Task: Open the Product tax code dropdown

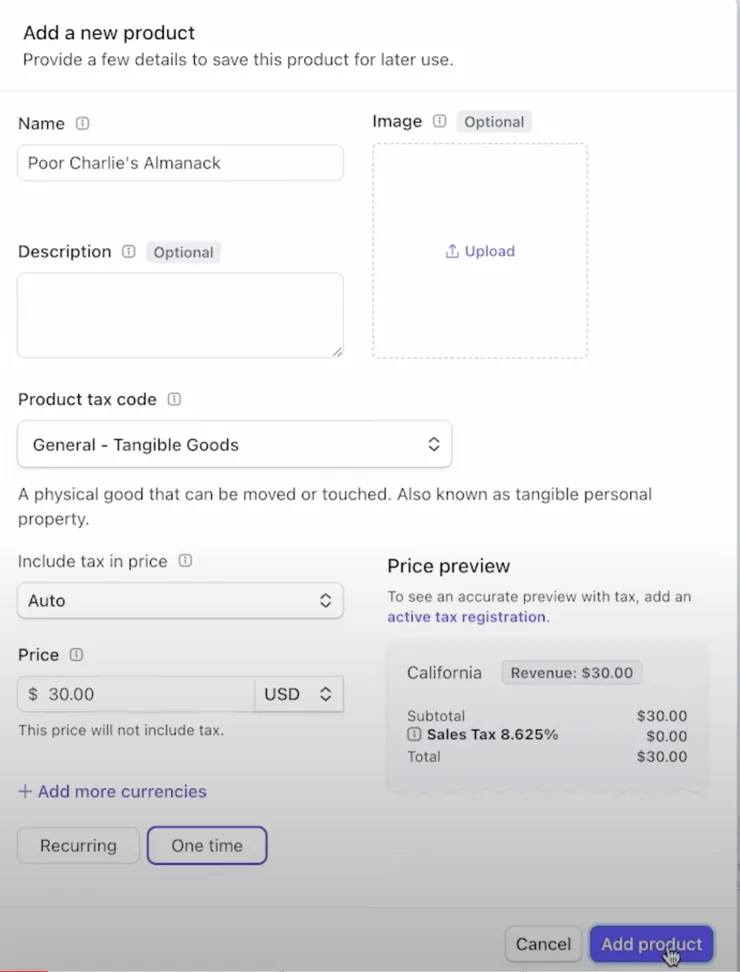Action: click(234, 445)
